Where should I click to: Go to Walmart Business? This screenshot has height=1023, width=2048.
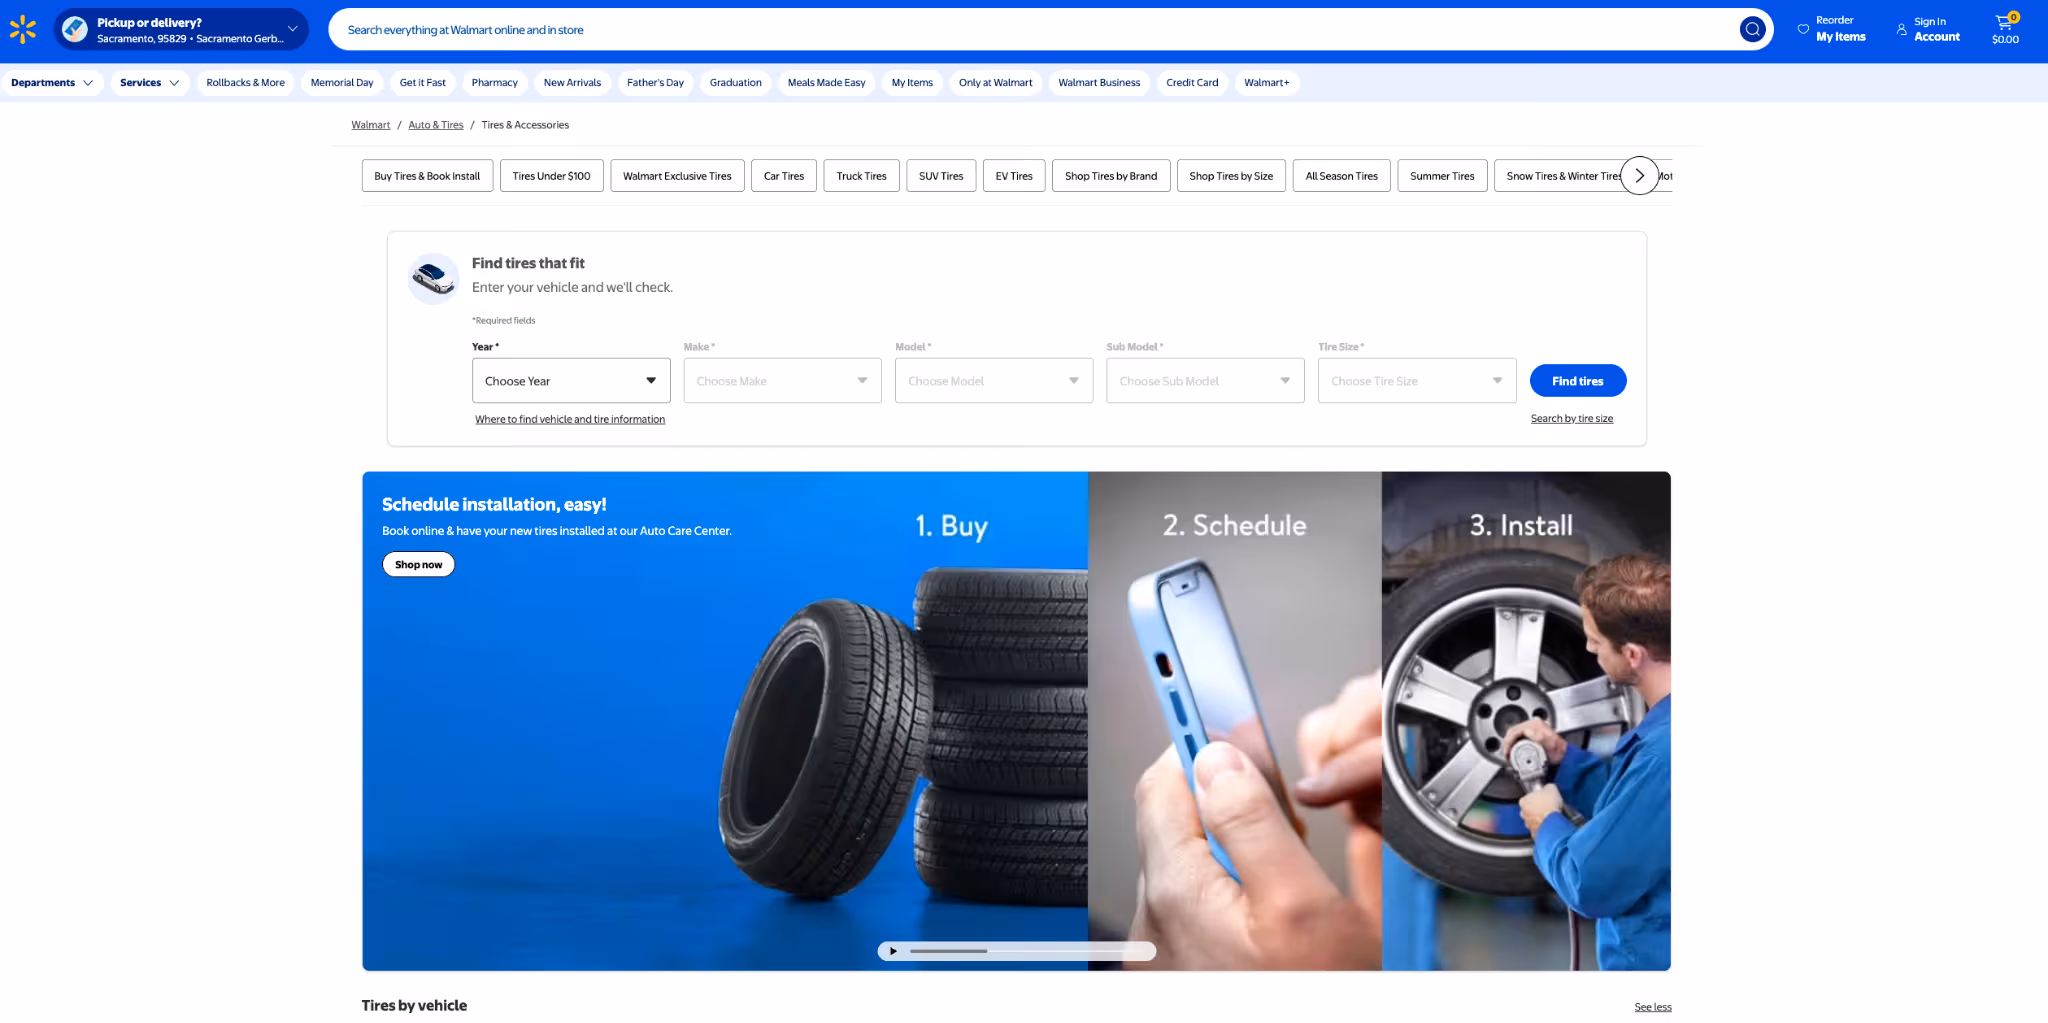1099,83
